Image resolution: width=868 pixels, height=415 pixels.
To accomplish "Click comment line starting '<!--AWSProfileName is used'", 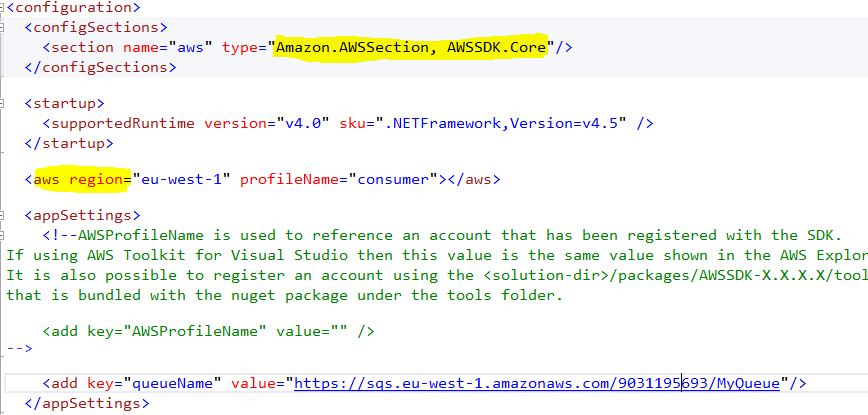I will pyautogui.click(x=442, y=235).
